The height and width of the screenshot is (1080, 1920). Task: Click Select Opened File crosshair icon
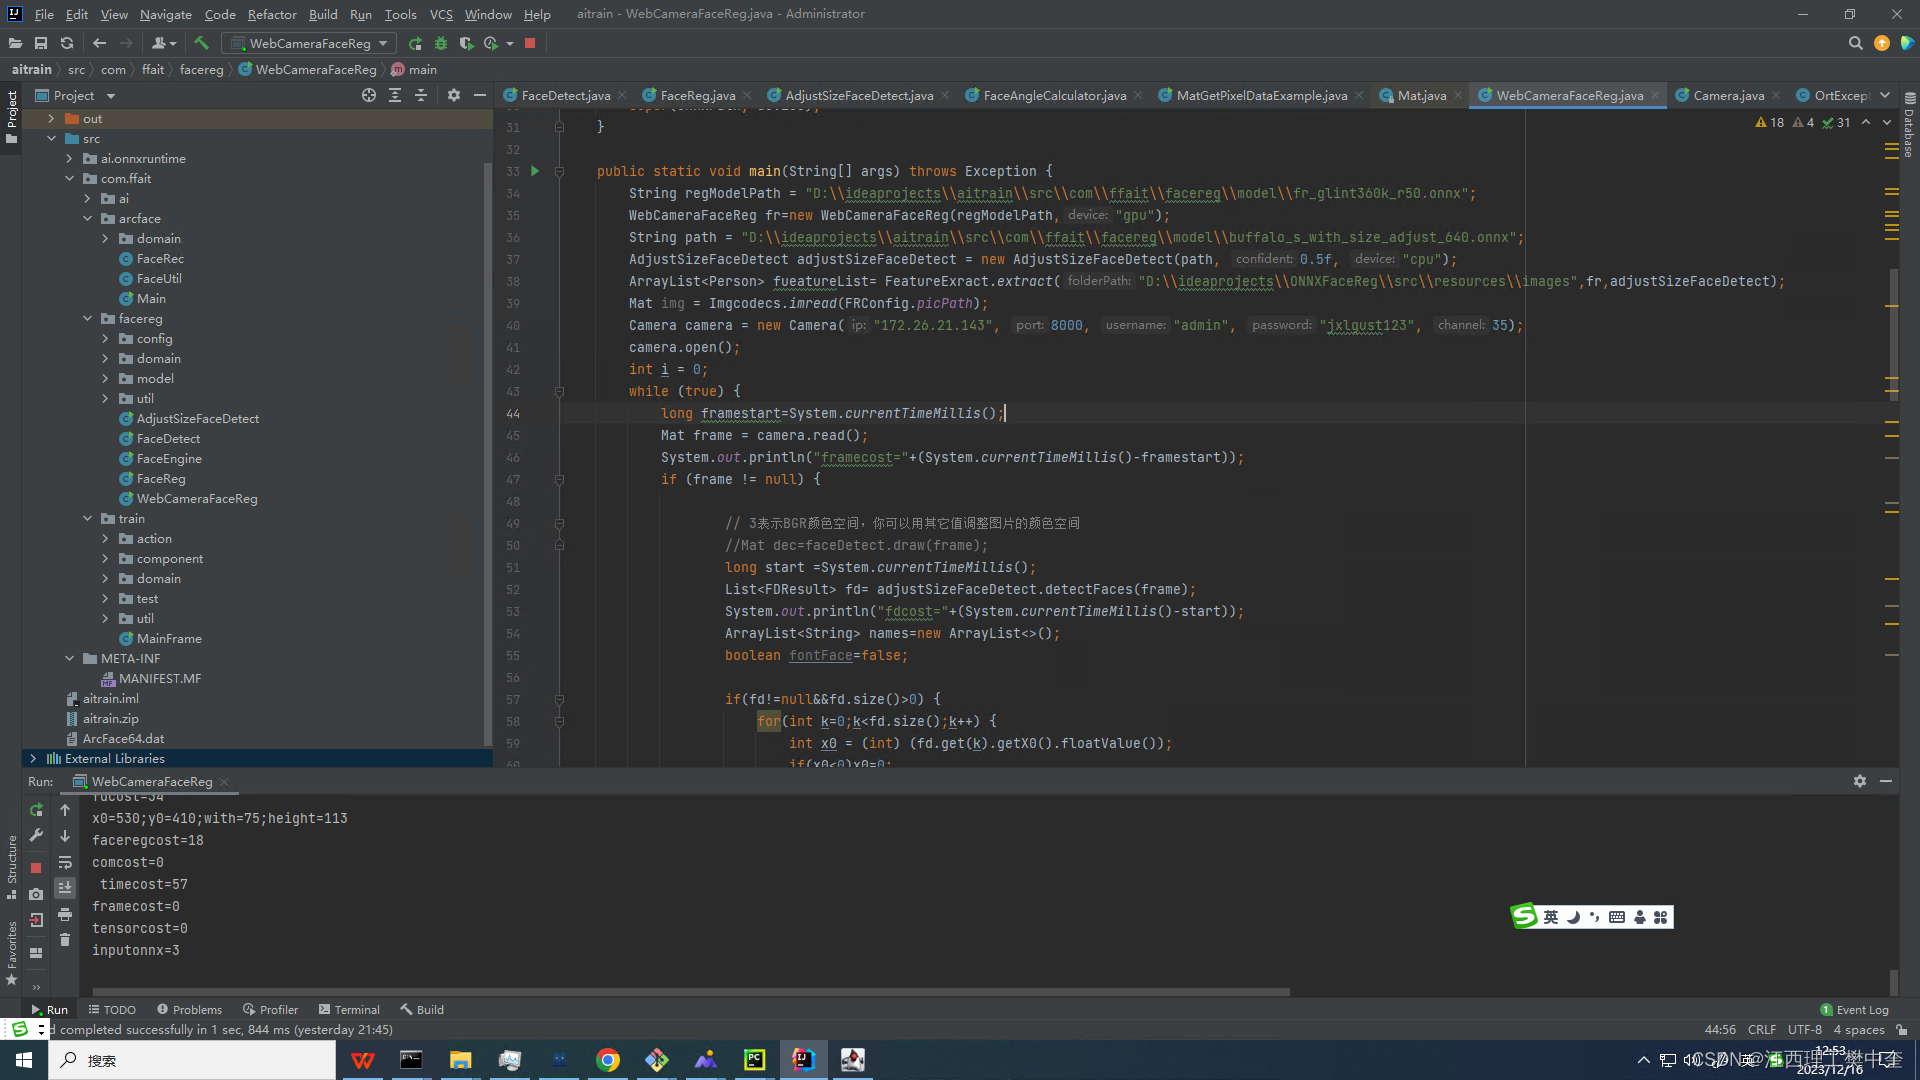point(369,95)
